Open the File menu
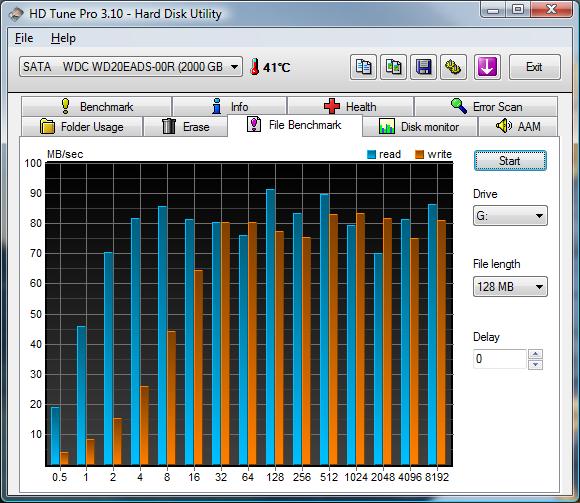 (x=24, y=38)
